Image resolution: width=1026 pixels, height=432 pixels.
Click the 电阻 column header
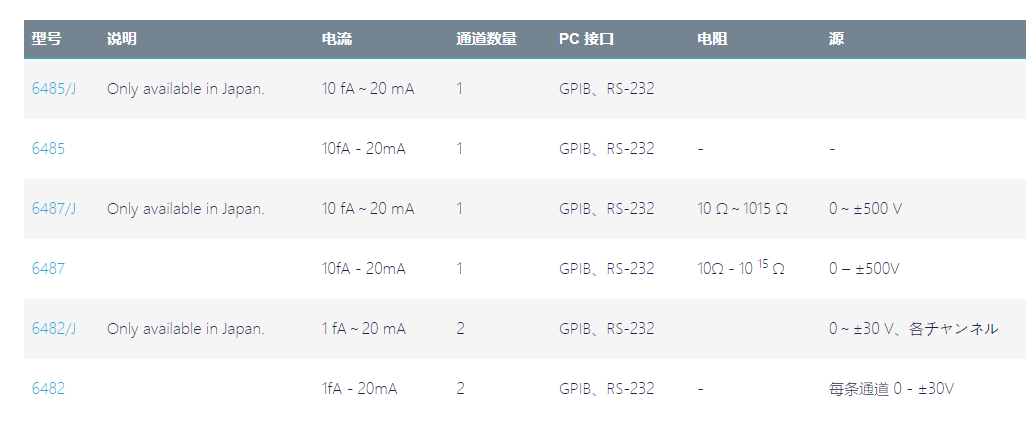(713, 39)
